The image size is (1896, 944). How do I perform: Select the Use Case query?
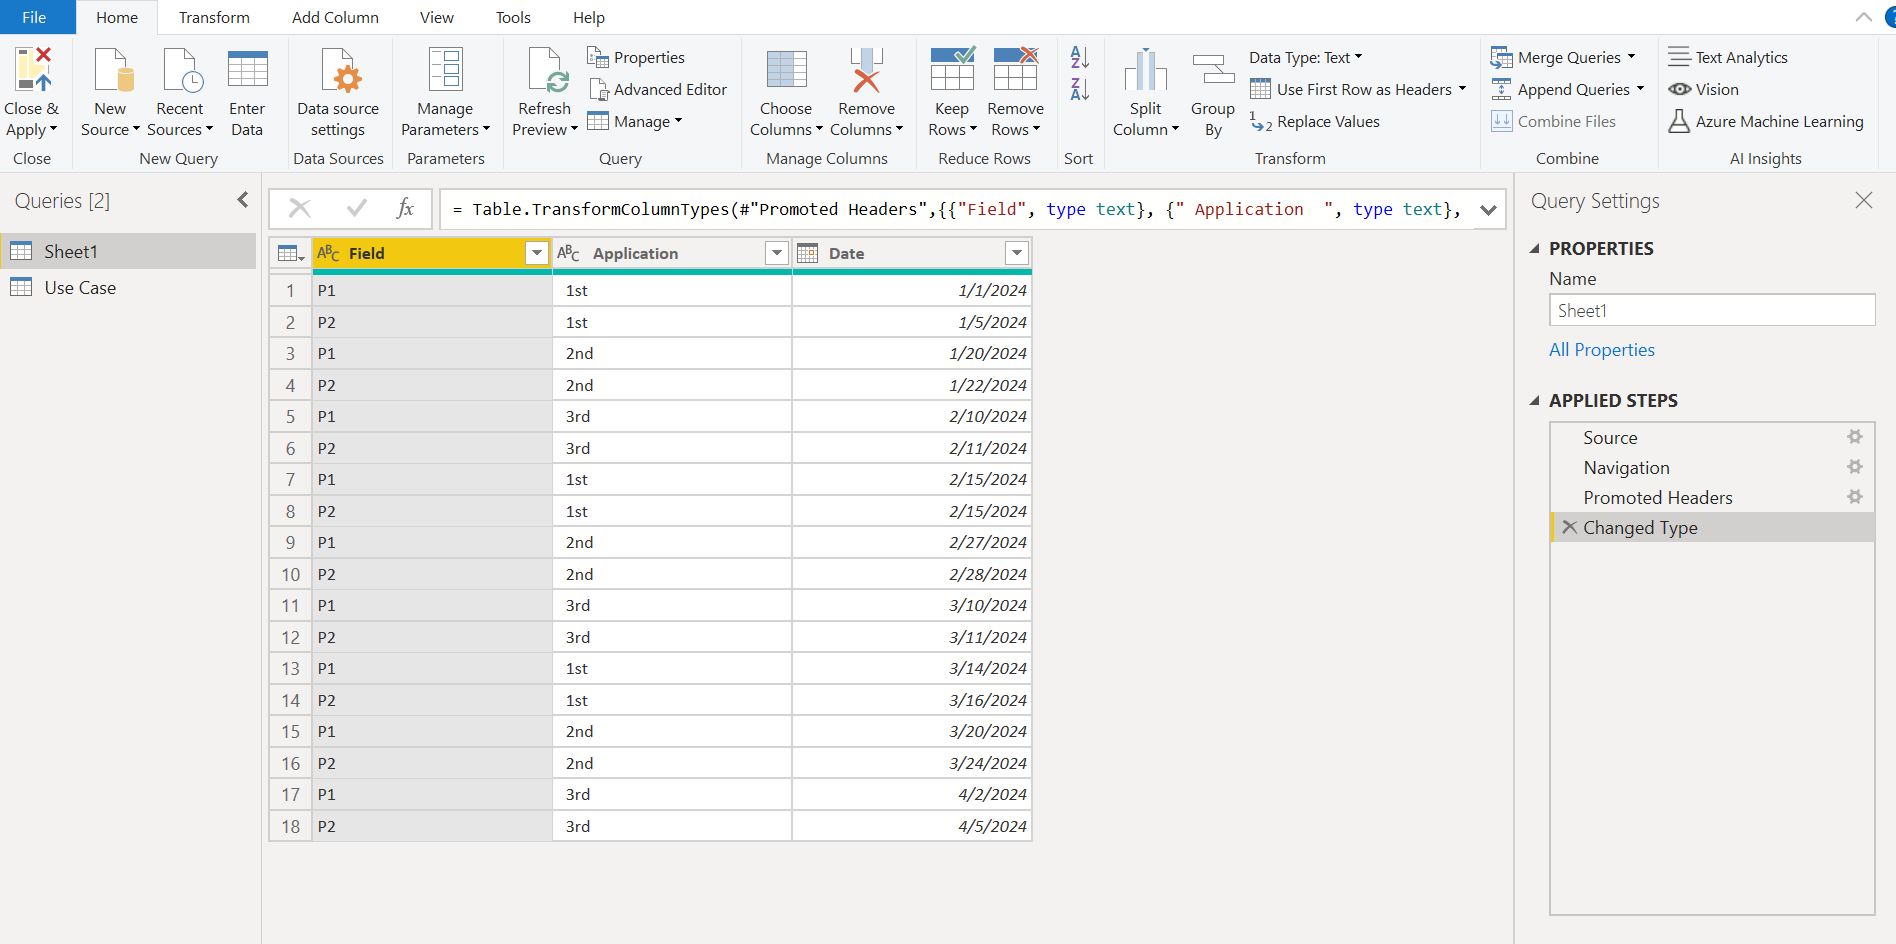pyautogui.click(x=128, y=287)
